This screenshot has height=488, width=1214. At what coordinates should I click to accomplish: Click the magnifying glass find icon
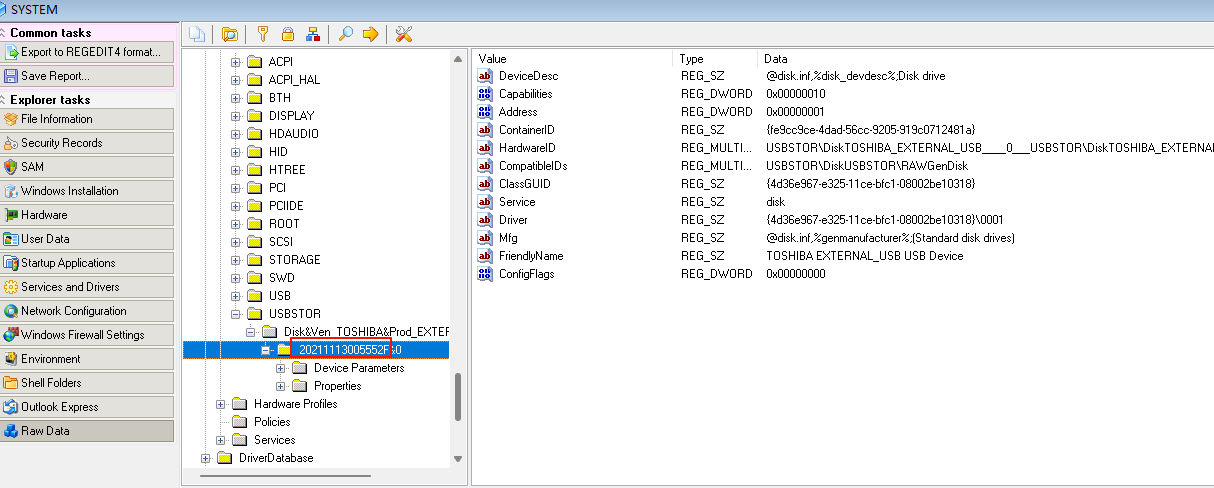(x=346, y=34)
